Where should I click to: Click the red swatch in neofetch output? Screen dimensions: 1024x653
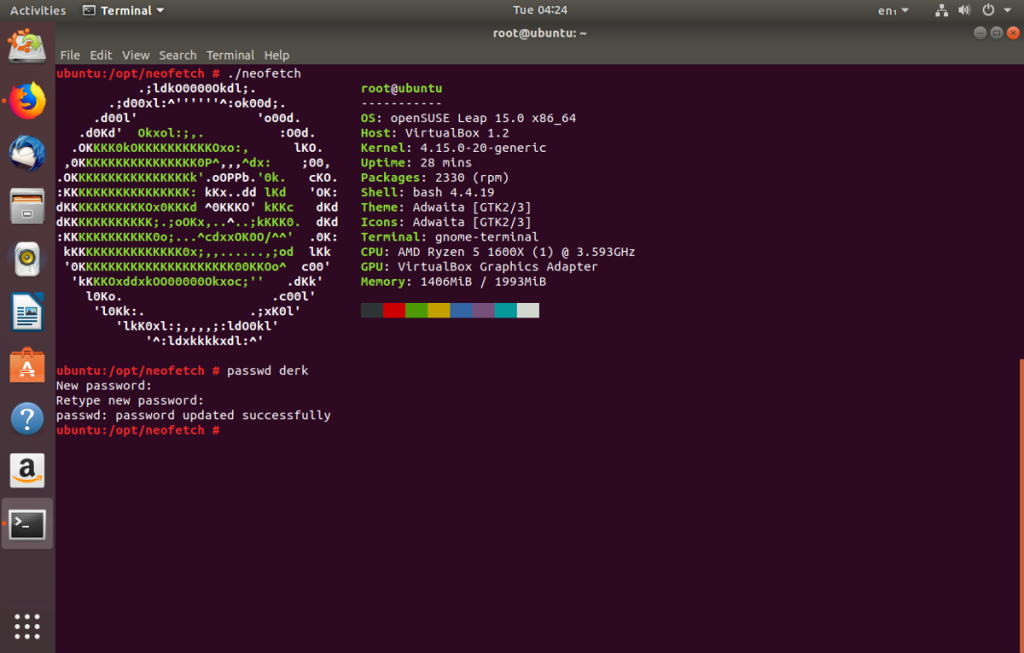click(x=394, y=310)
